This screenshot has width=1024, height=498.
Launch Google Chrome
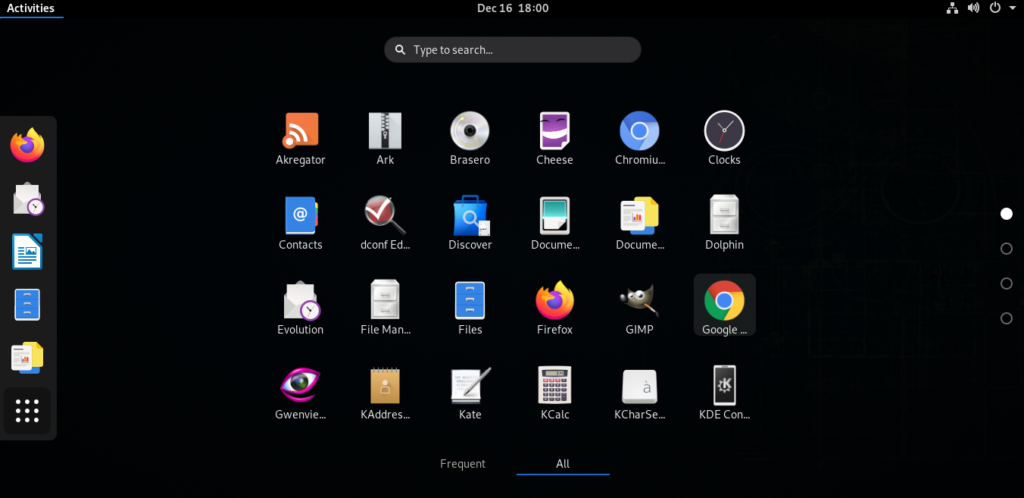coord(724,305)
